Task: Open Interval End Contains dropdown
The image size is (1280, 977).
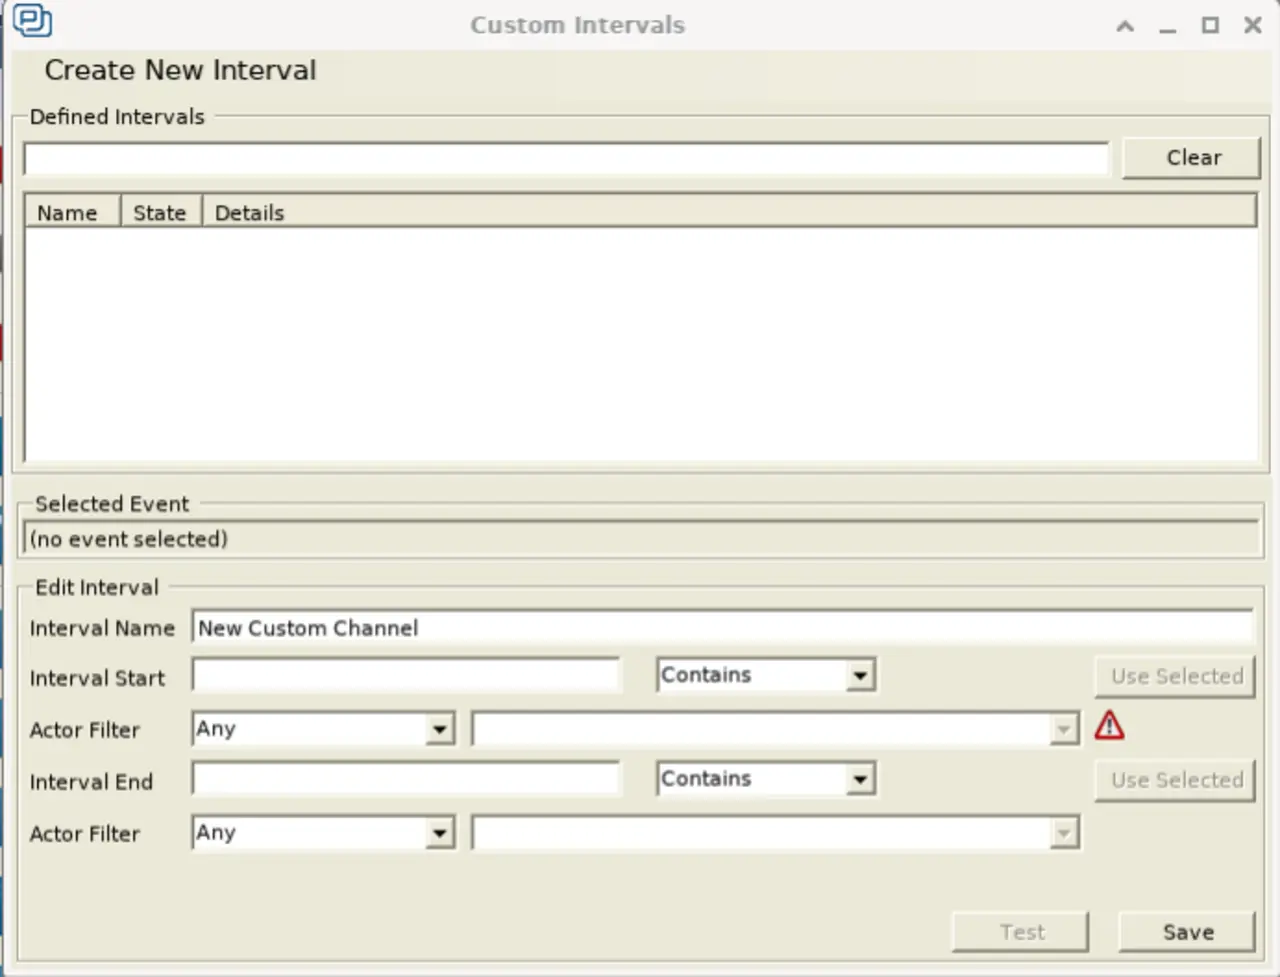Action: pyautogui.click(x=859, y=780)
